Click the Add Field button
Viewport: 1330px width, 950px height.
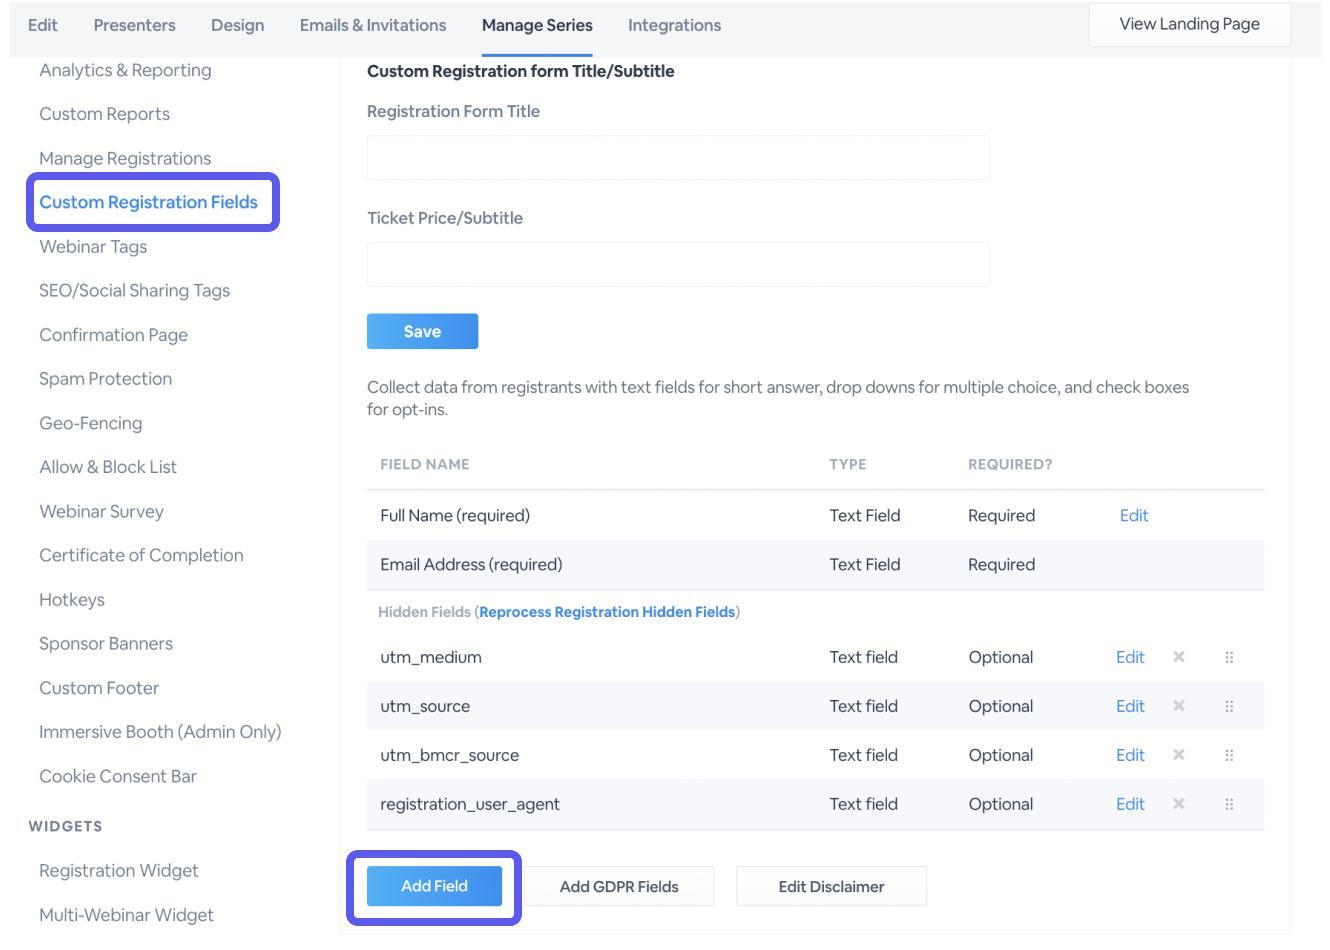tap(434, 886)
